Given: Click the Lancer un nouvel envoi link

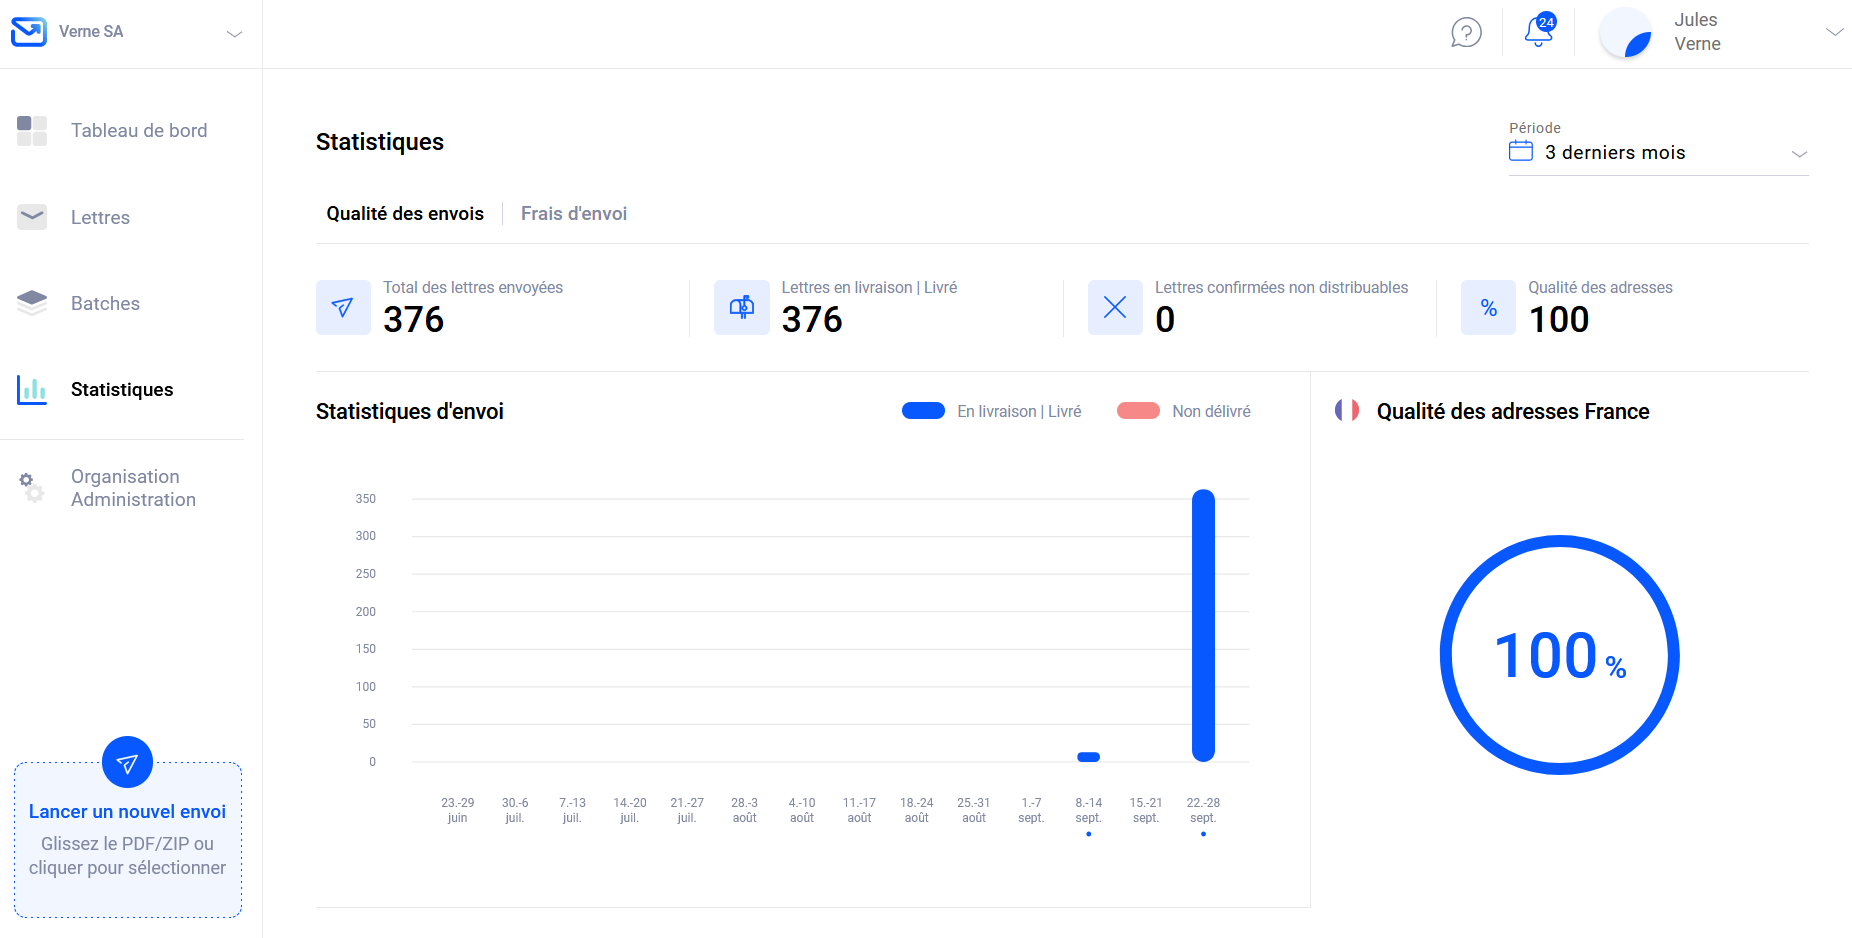Looking at the screenshot, I should (127, 812).
